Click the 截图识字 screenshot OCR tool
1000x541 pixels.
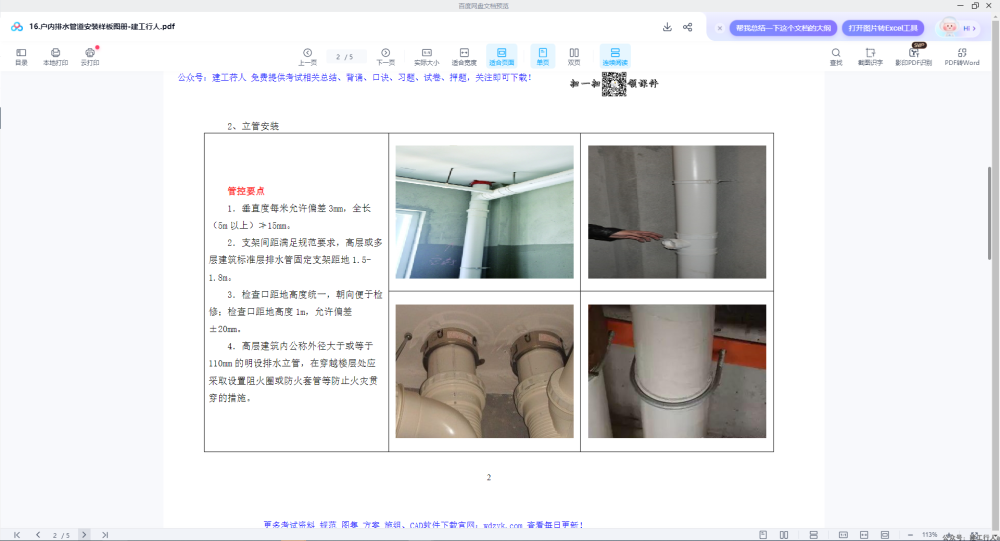870,56
